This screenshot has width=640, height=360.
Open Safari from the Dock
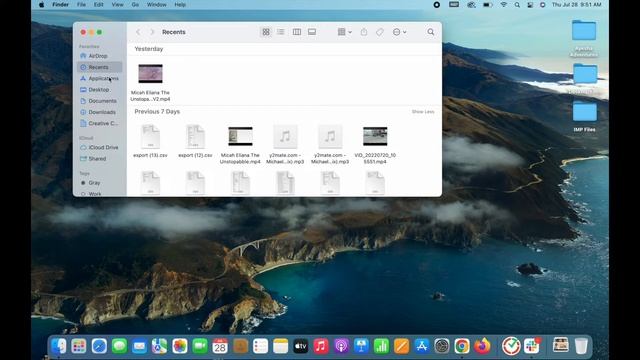(x=99, y=346)
